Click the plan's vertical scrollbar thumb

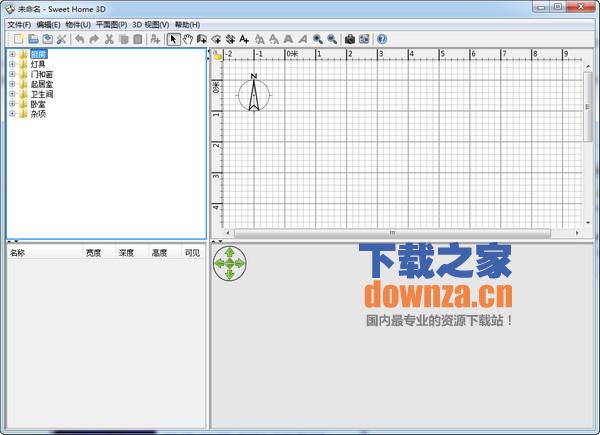coord(588,107)
